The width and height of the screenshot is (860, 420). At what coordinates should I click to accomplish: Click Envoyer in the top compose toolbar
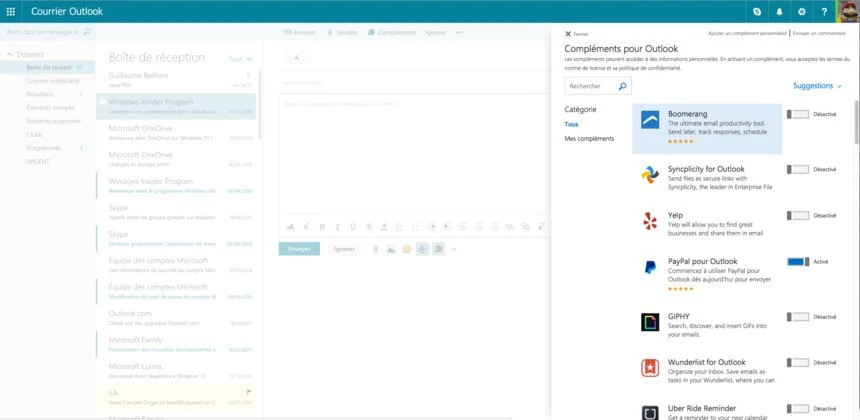point(300,32)
